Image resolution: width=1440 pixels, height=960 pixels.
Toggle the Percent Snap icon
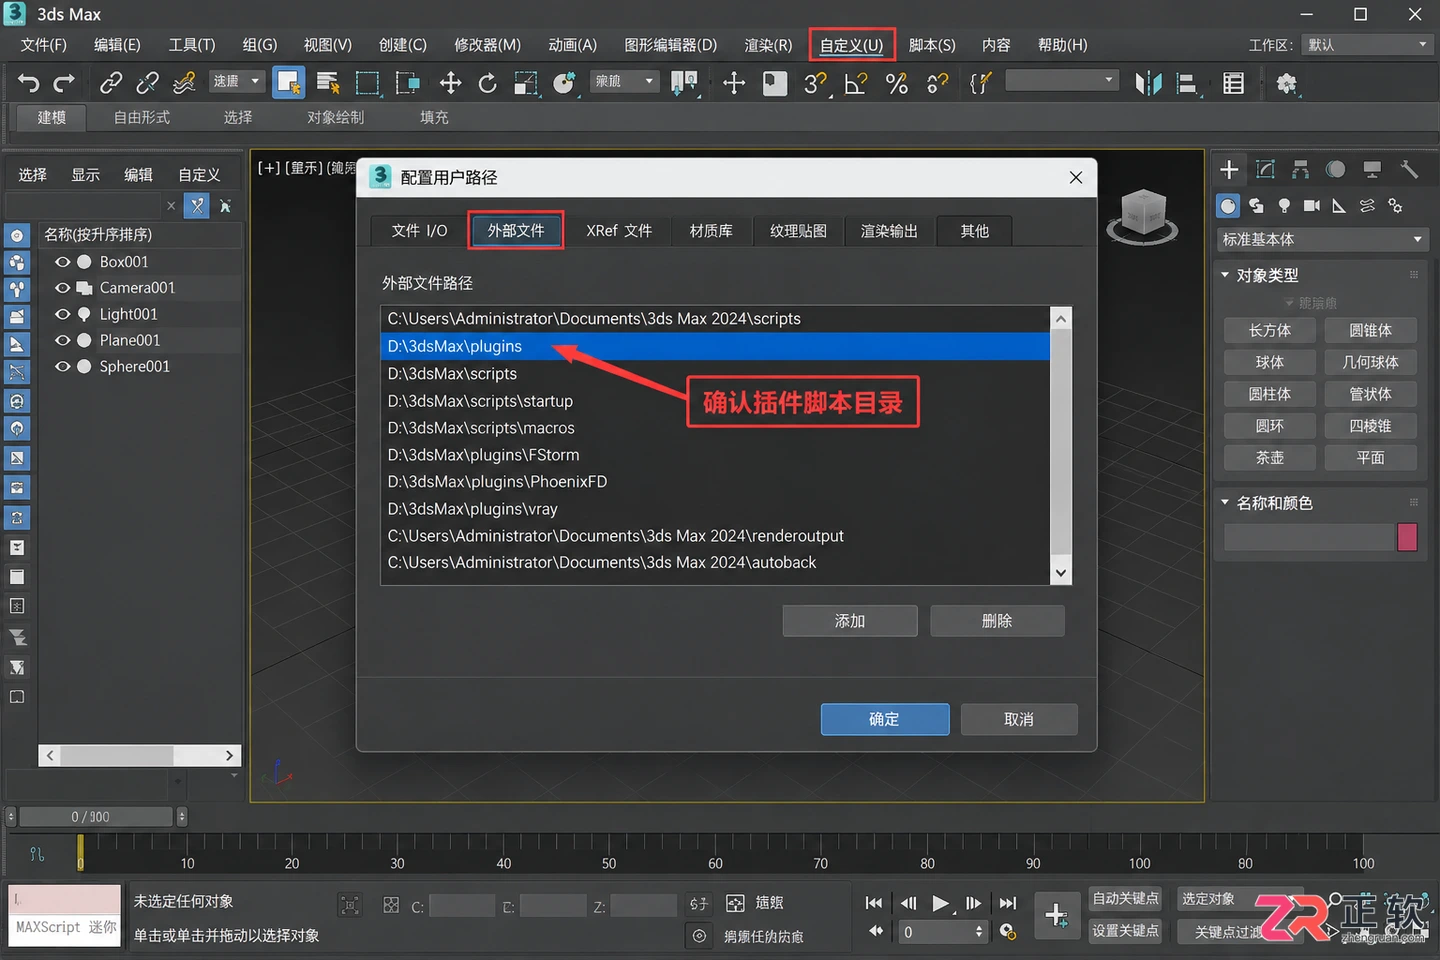pos(897,83)
